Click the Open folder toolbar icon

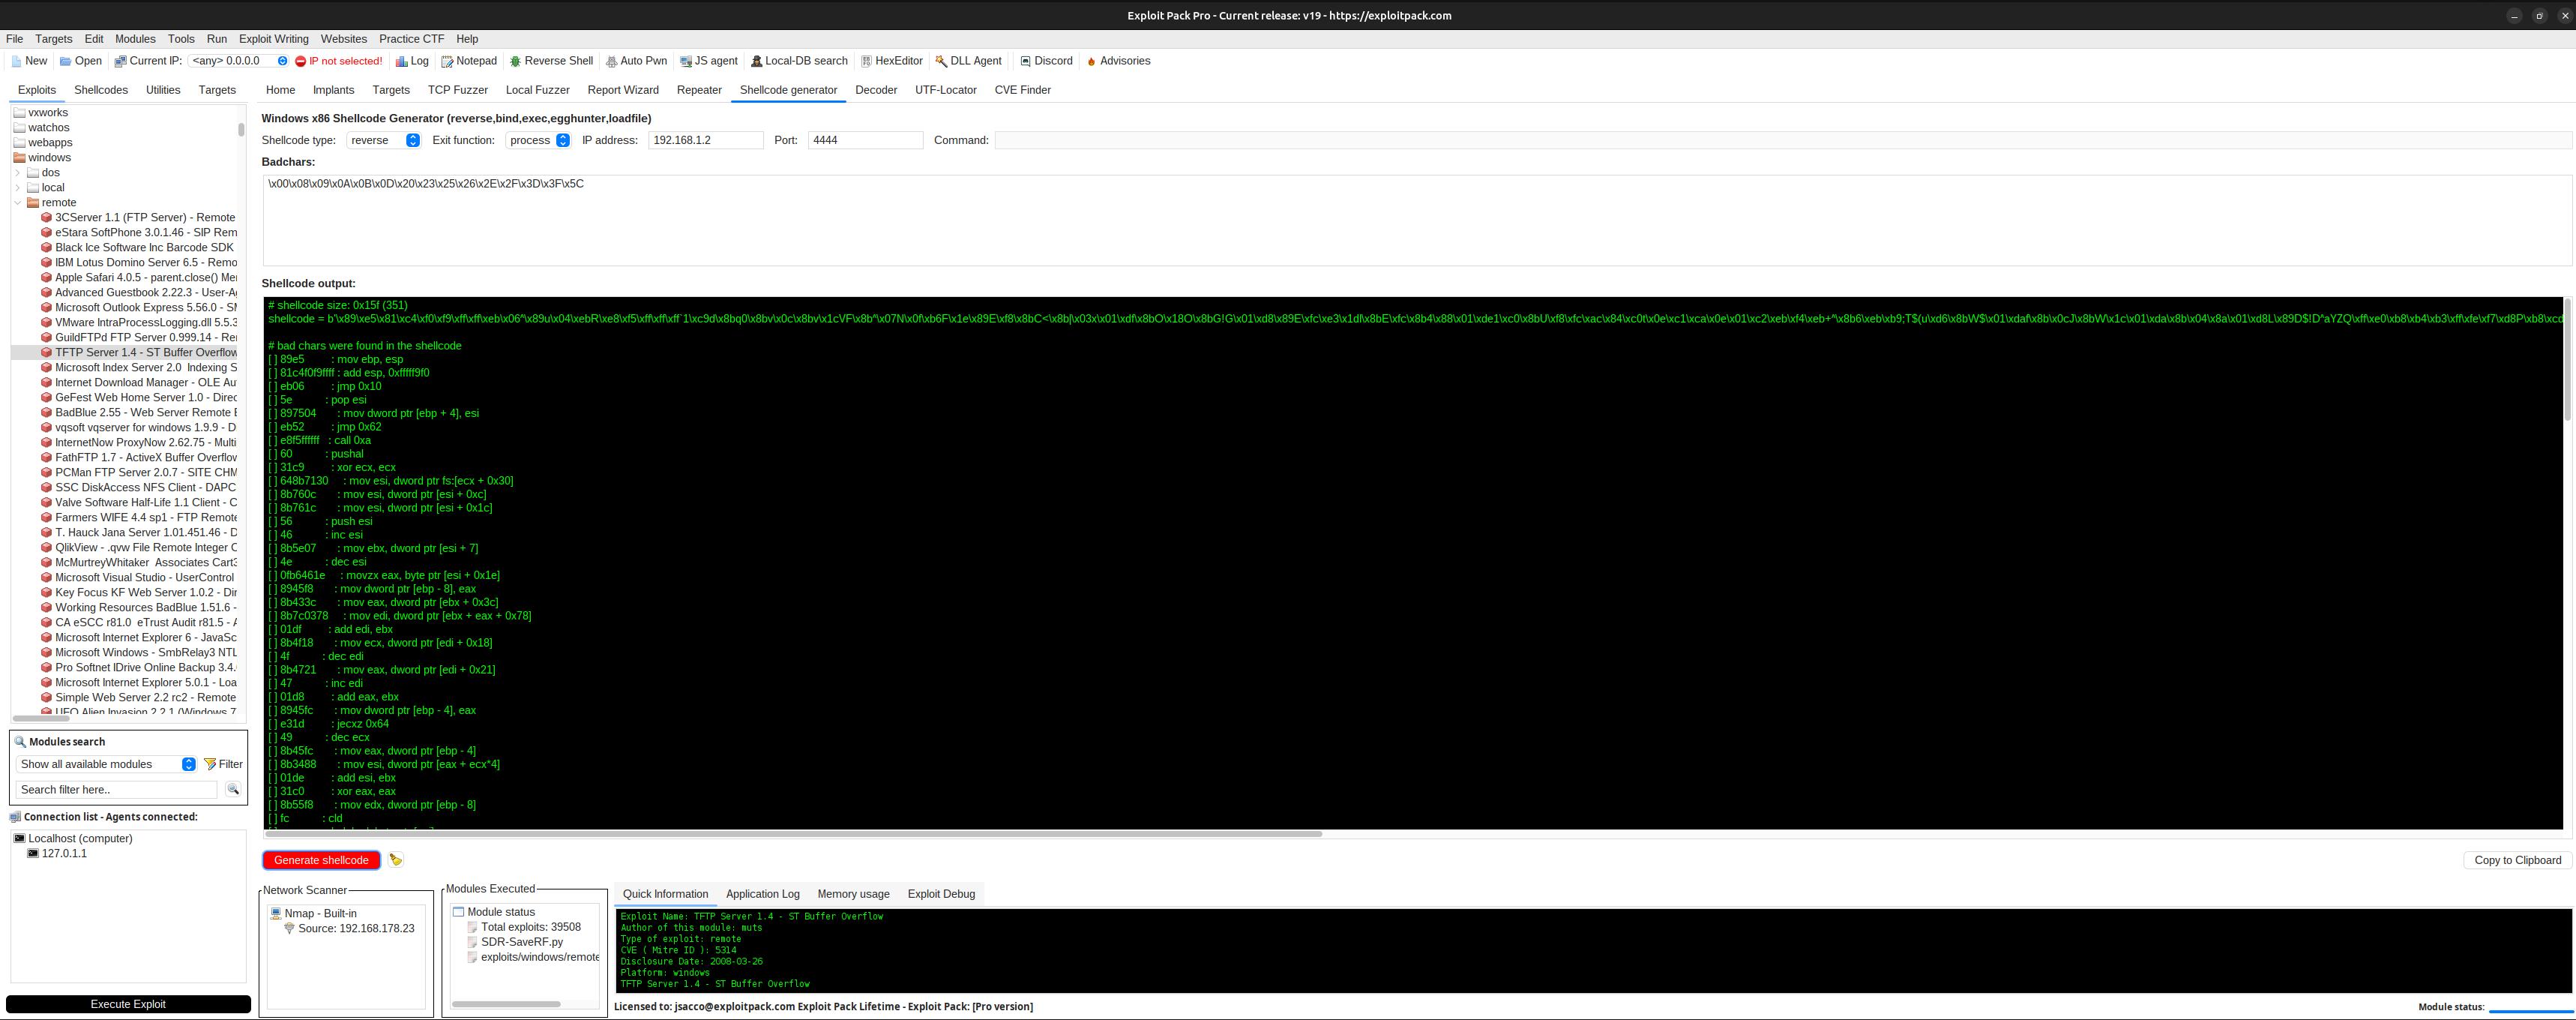point(66,61)
